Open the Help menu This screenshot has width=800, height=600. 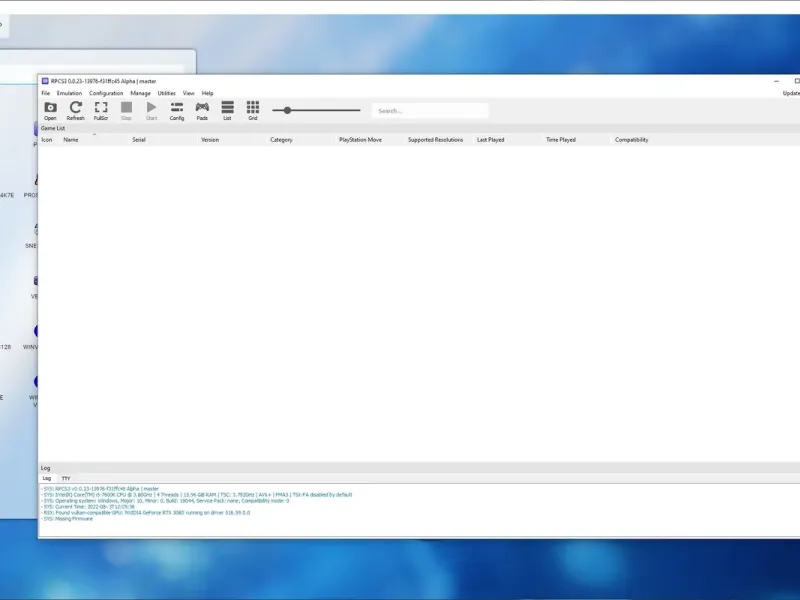click(207, 93)
